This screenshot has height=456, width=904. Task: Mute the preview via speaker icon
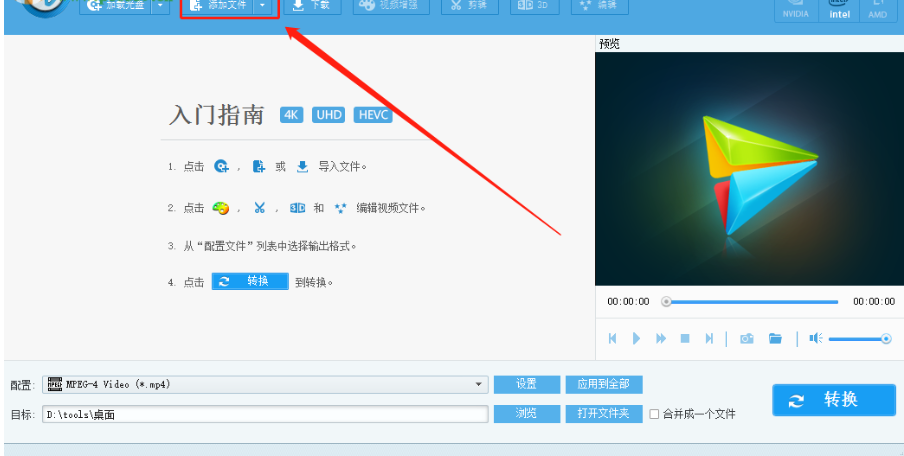pos(815,338)
